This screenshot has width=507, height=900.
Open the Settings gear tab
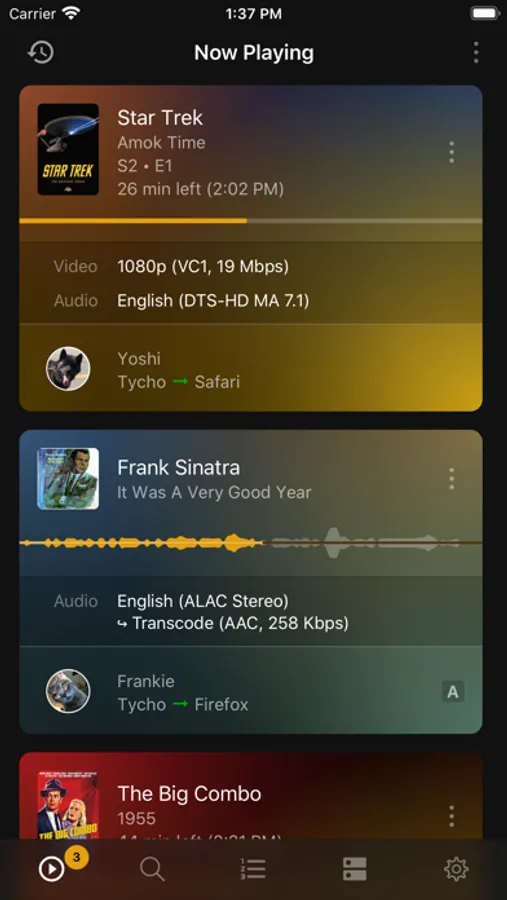[x=456, y=870]
